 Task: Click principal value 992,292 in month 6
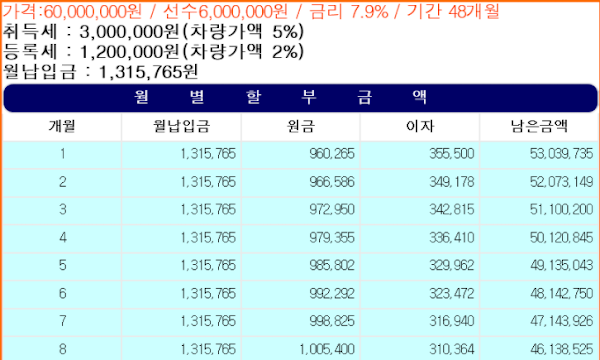point(332,294)
